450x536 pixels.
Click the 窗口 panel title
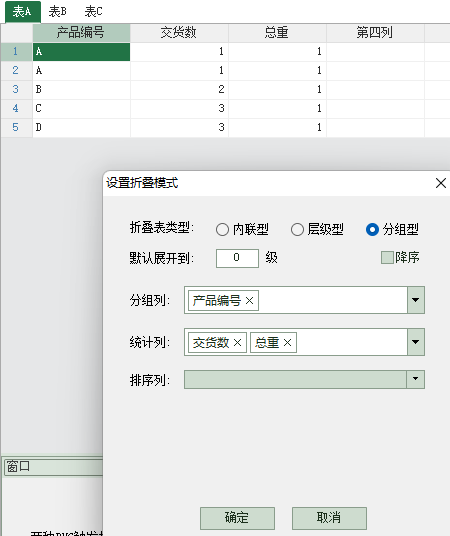click(18, 466)
